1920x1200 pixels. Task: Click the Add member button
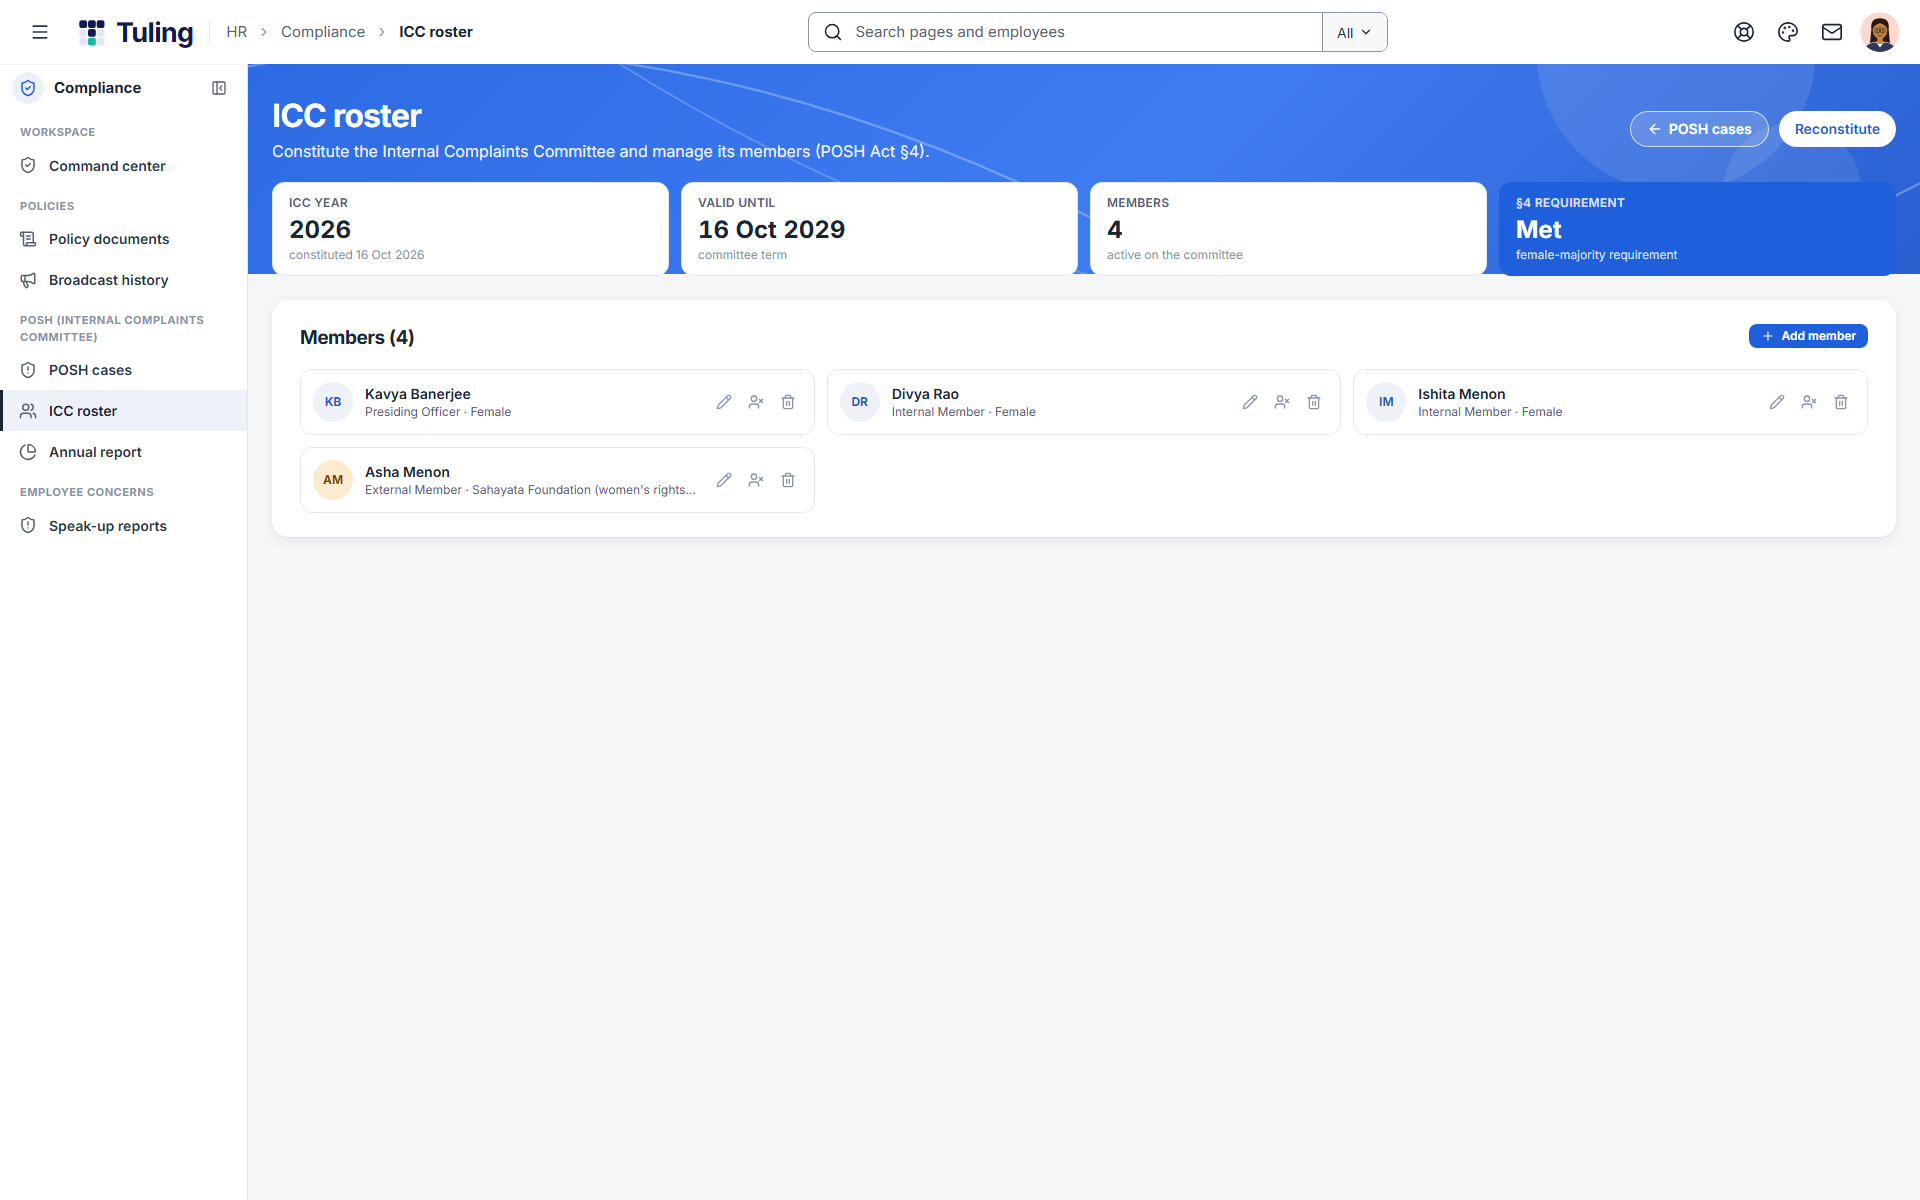pyautogui.click(x=1808, y=336)
